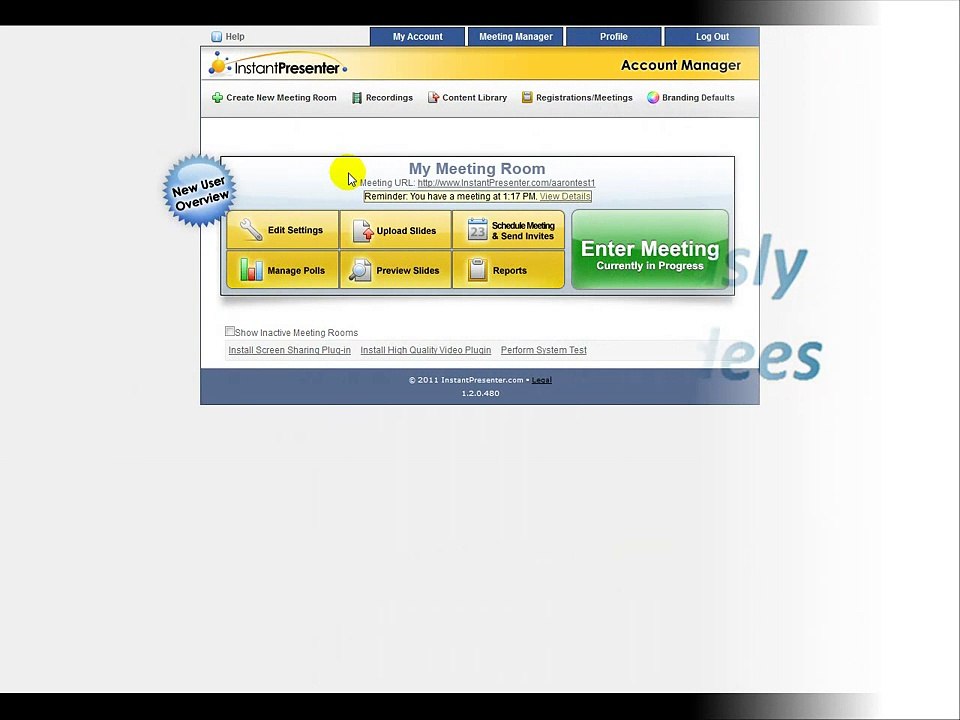The width and height of the screenshot is (960, 720).
Task: Click the magnifier icon on Preview Slides
Action: pos(360,271)
